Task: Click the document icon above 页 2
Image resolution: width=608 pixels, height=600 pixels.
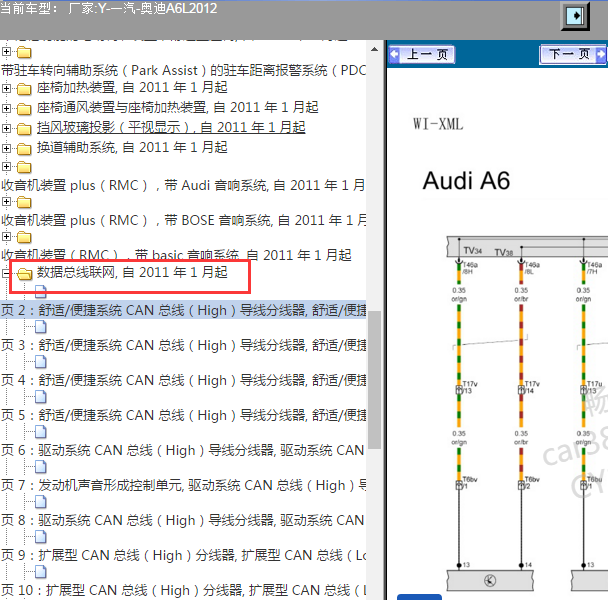Action: coord(41,291)
